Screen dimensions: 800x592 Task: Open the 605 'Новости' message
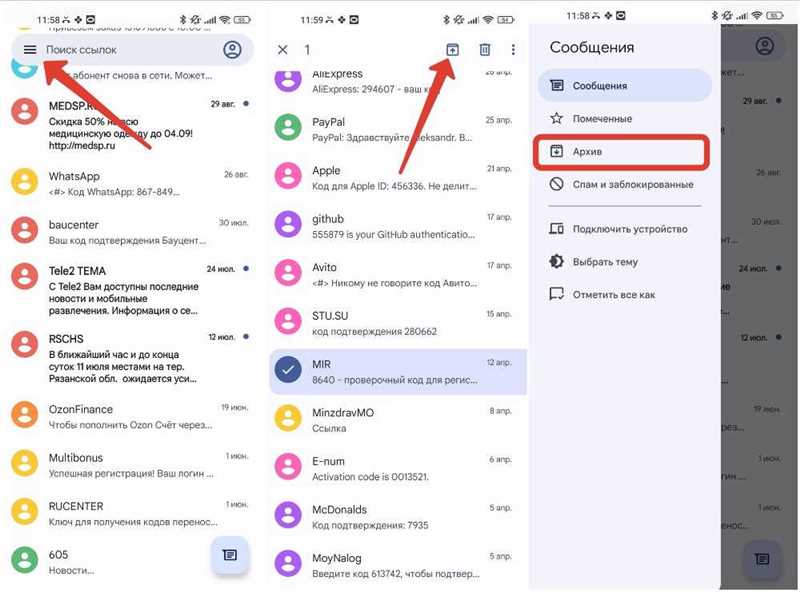point(130,561)
